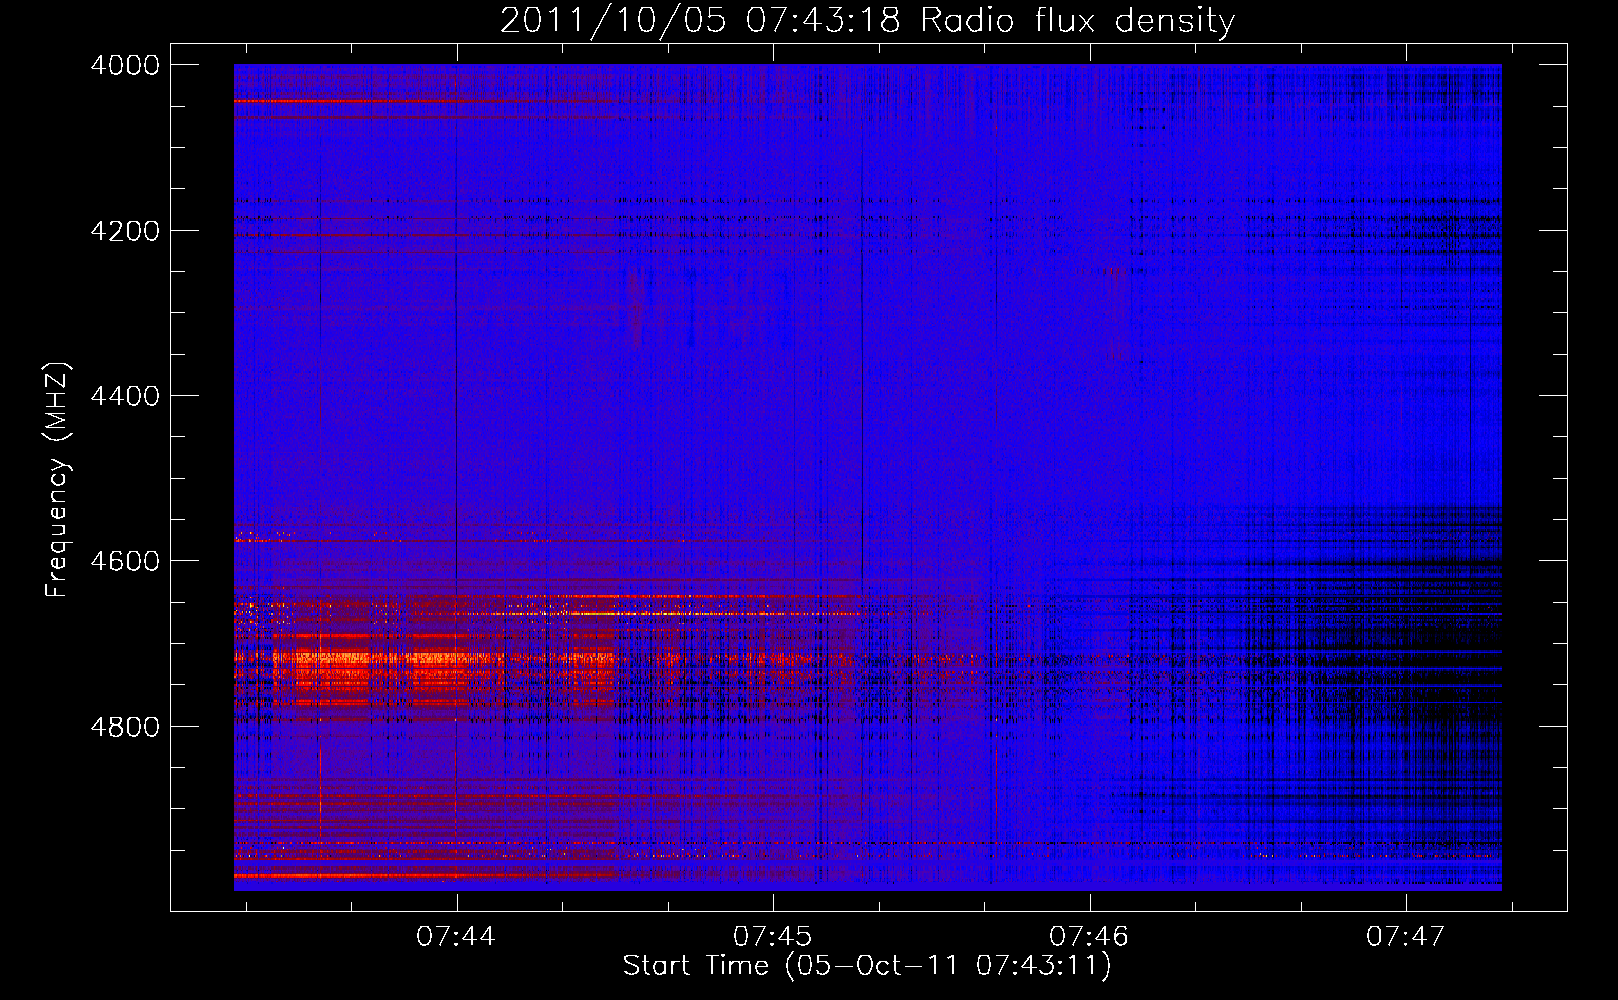This screenshot has width=1618, height=1000.
Task: Click the 4800 frequency tick label
Action: (125, 727)
